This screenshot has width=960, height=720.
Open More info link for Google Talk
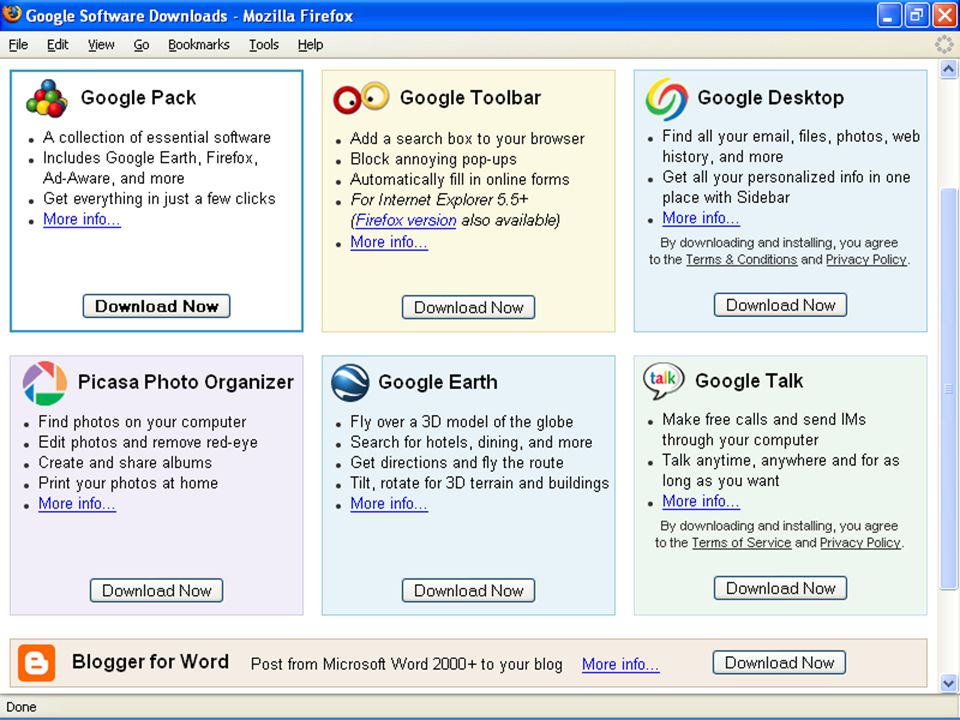click(x=701, y=501)
